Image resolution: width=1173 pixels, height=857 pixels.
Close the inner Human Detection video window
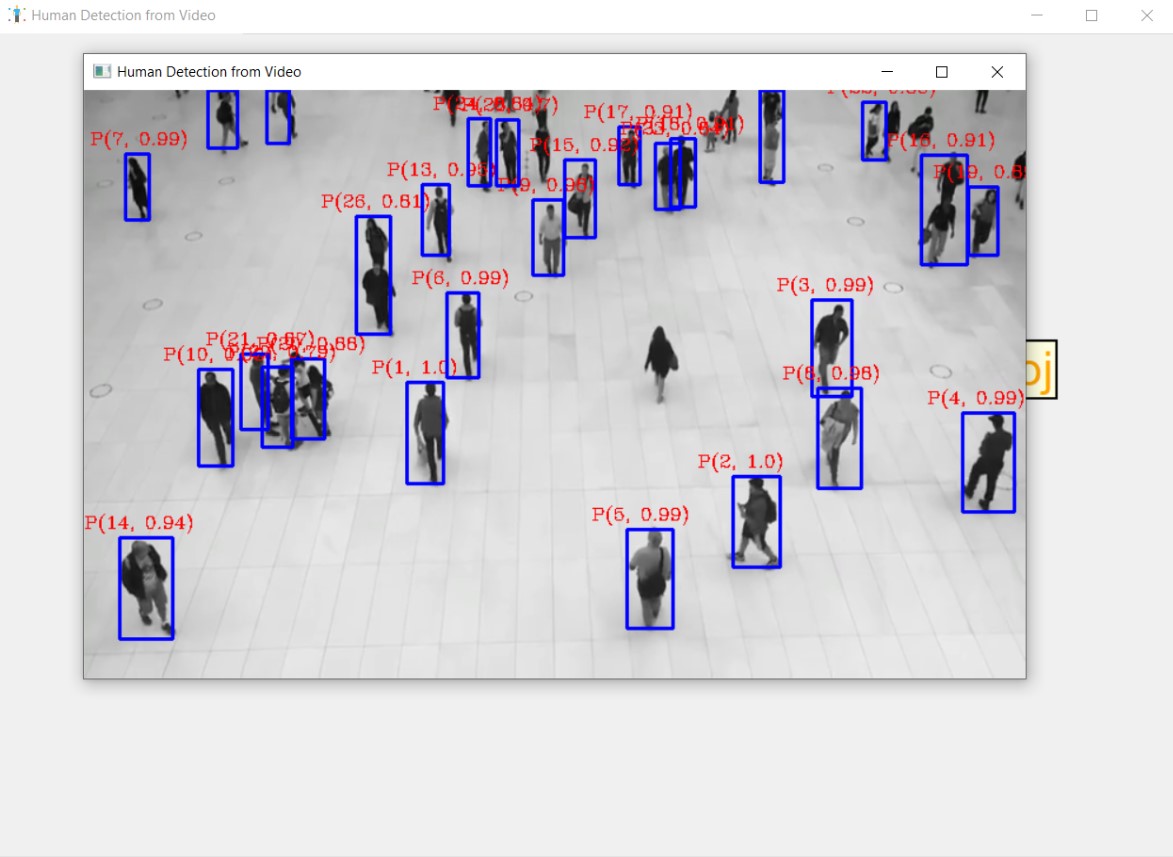coord(996,72)
